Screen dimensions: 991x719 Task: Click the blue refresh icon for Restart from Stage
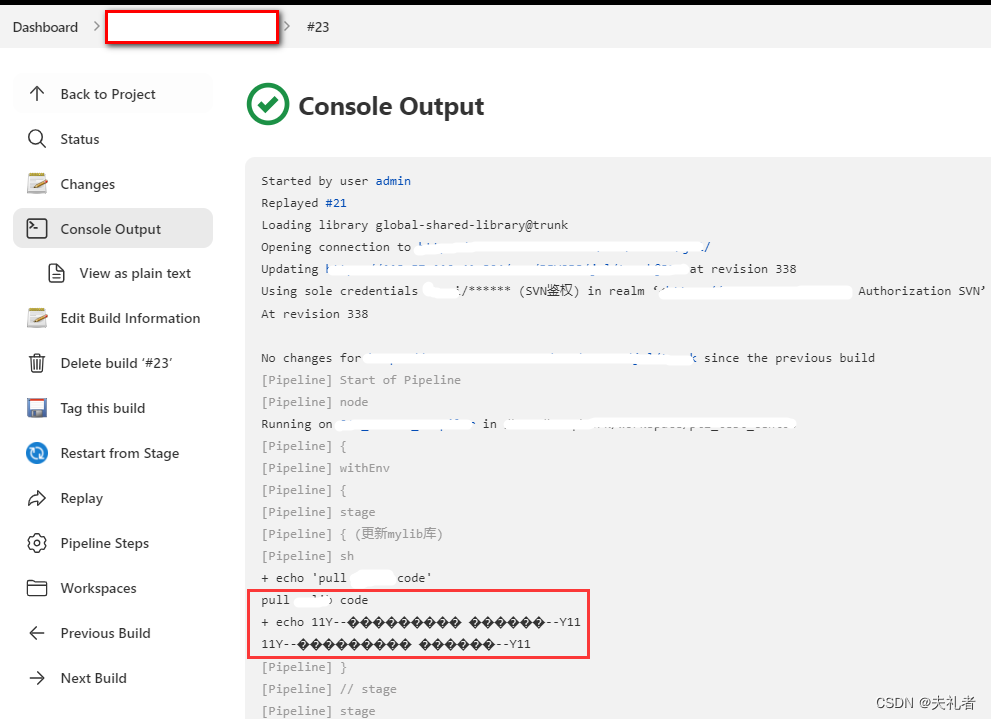(x=37, y=453)
